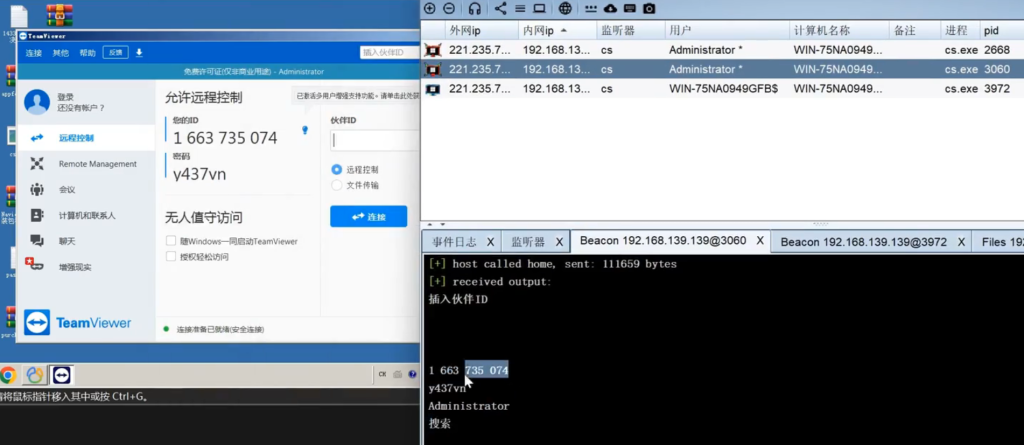Open listeners via the headphones icon
Screen dimensions: 1024x445
[x=475, y=8]
